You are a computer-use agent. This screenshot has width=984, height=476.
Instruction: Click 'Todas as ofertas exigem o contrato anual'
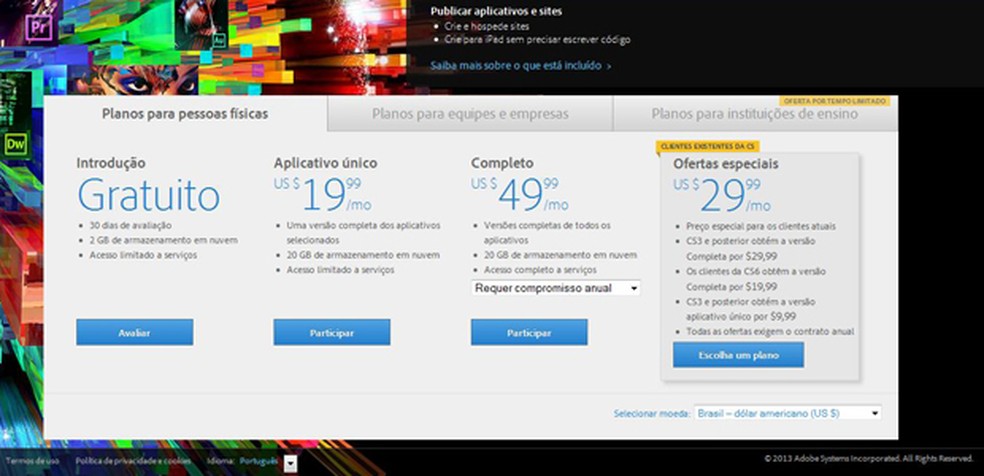pos(770,331)
